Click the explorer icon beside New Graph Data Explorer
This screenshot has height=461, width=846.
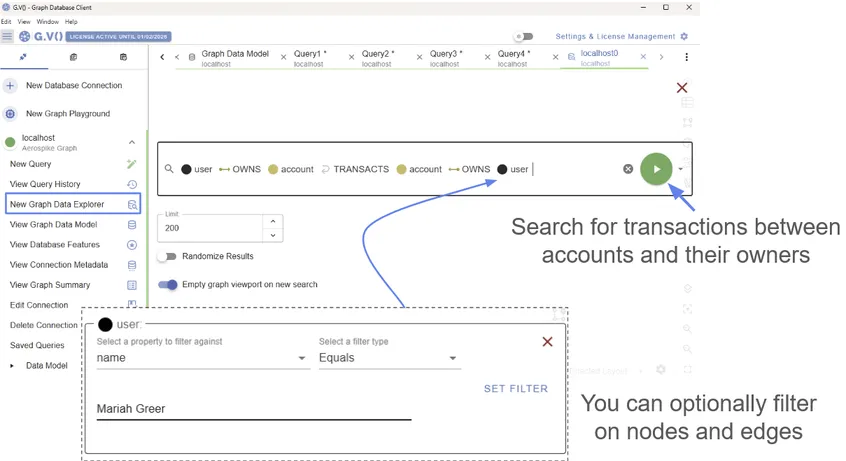[132, 205]
